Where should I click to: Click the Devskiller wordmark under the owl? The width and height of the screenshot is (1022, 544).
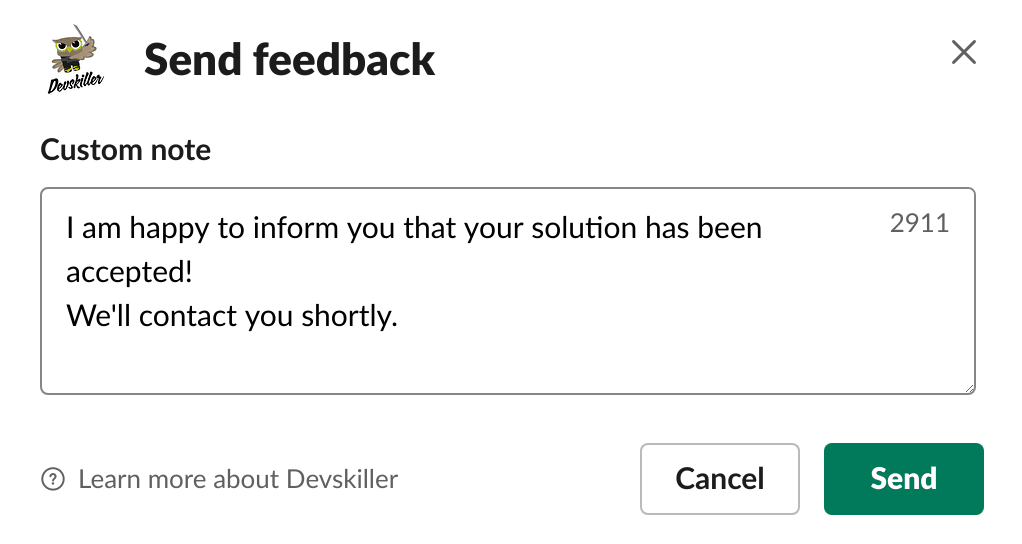pos(76,86)
